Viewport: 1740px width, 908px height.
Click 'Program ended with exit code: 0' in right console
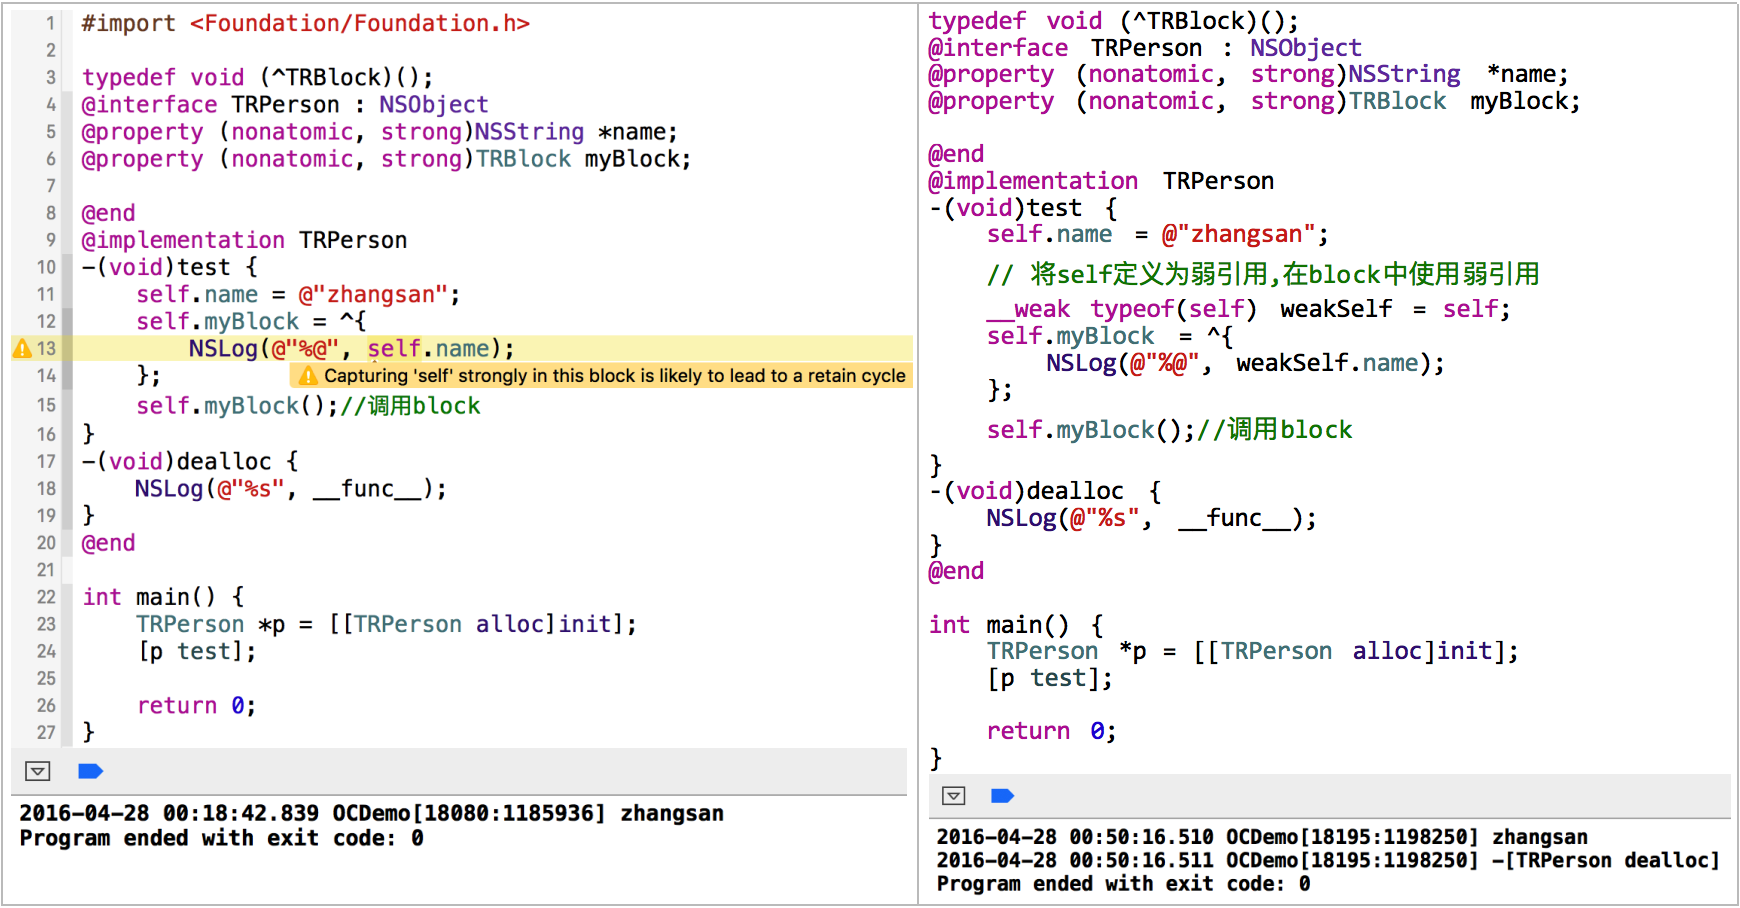click(x=1123, y=884)
